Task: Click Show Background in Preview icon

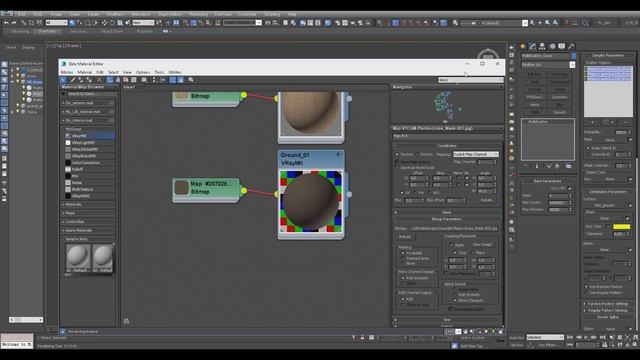Action: pos(133,80)
